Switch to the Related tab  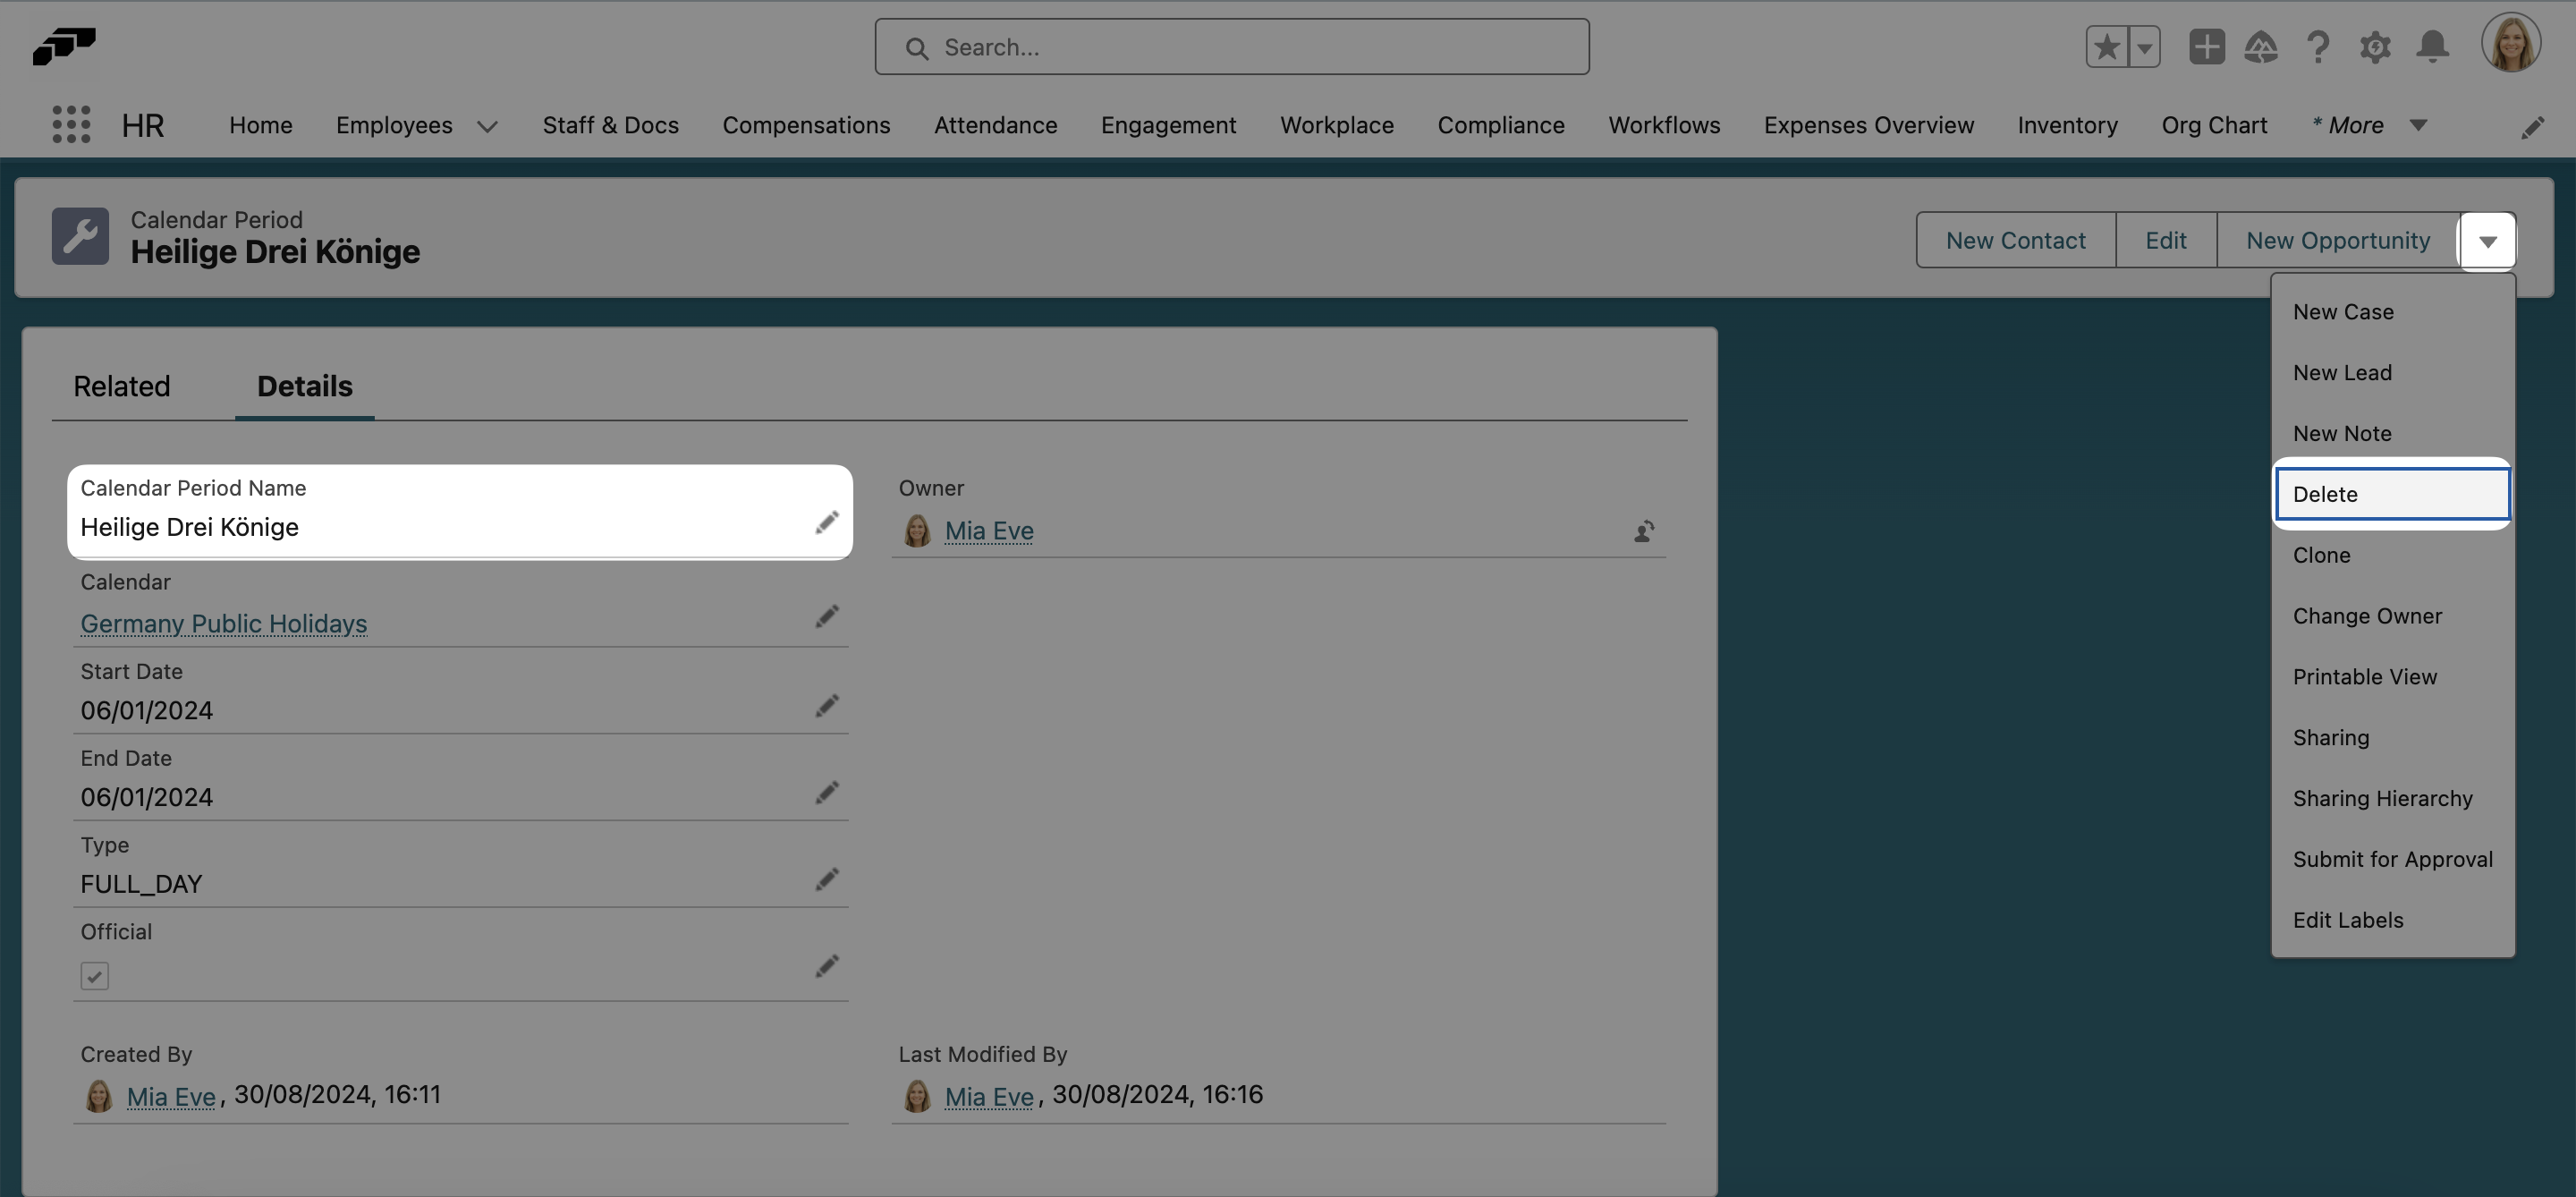click(122, 386)
